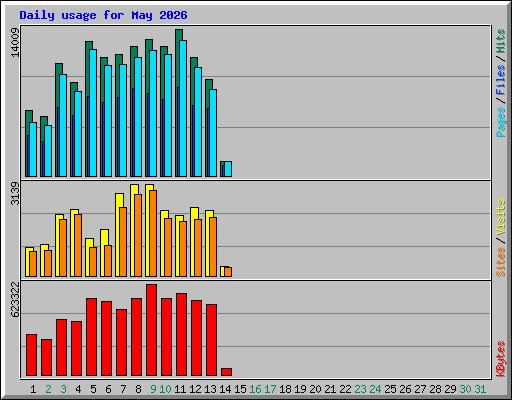Screen dimensions: 512x400
Task: Click day label 20 on the x-axis
Action: (315, 389)
